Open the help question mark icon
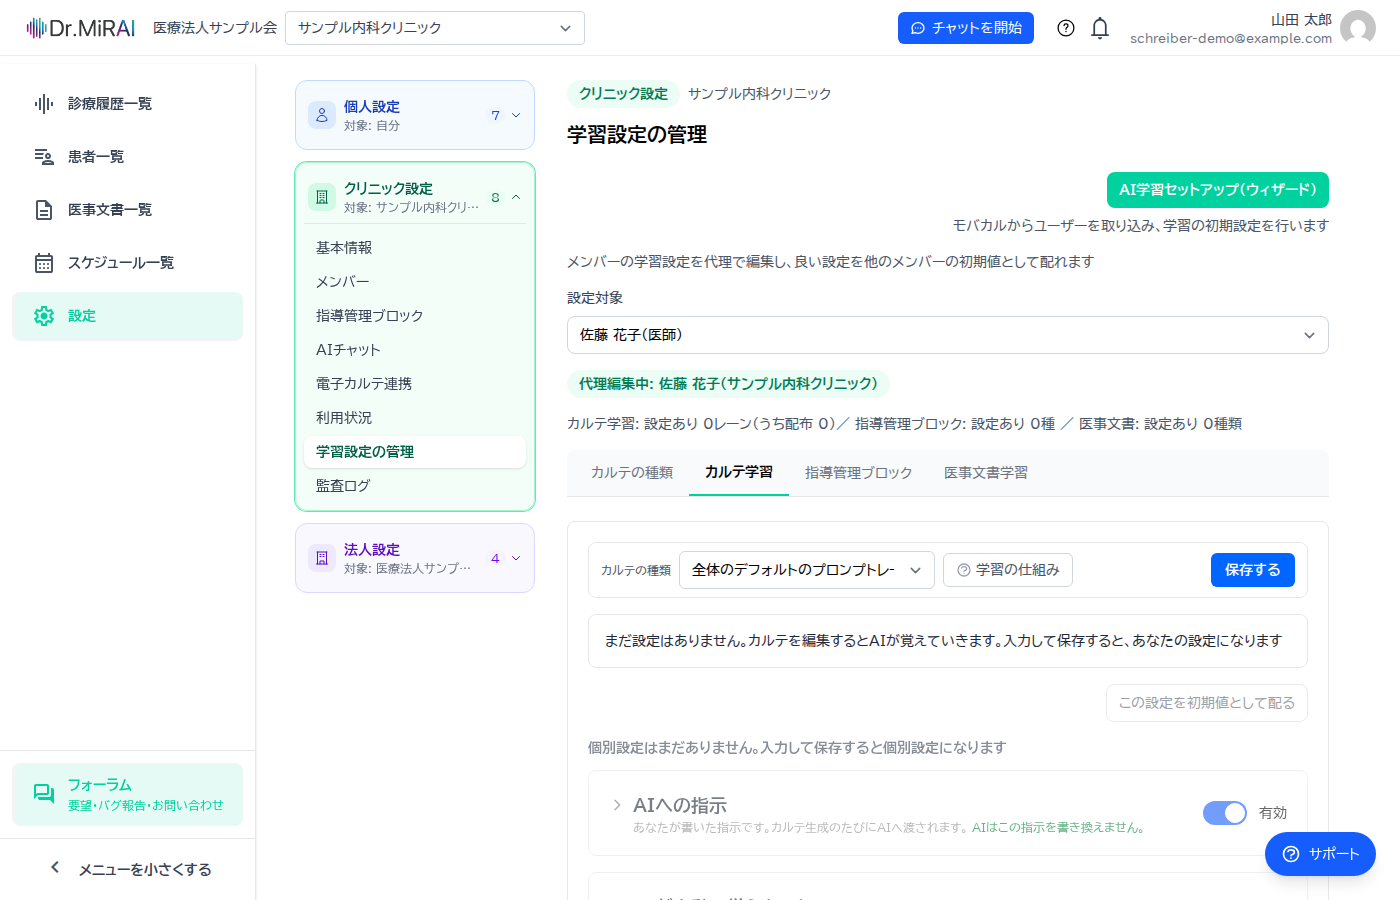The image size is (1400, 900). pos(1066,28)
